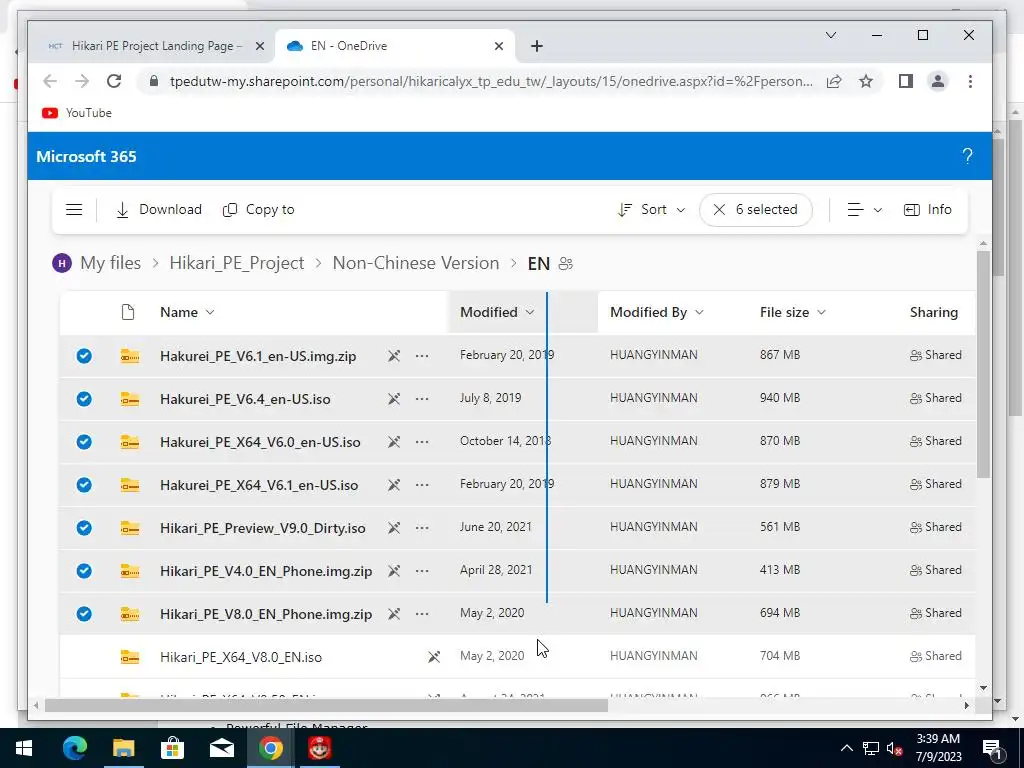
Task: Uncheck Hikari_PE_V8.0_EN_Phone.img.zip selection circle
Action: (84, 615)
